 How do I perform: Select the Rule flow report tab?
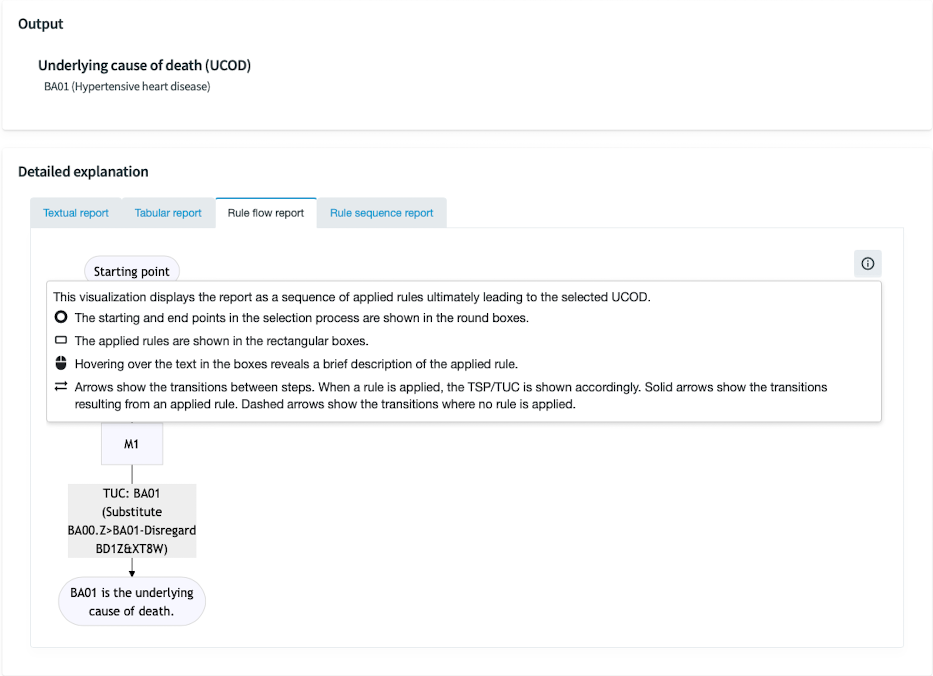[x=265, y=212]
